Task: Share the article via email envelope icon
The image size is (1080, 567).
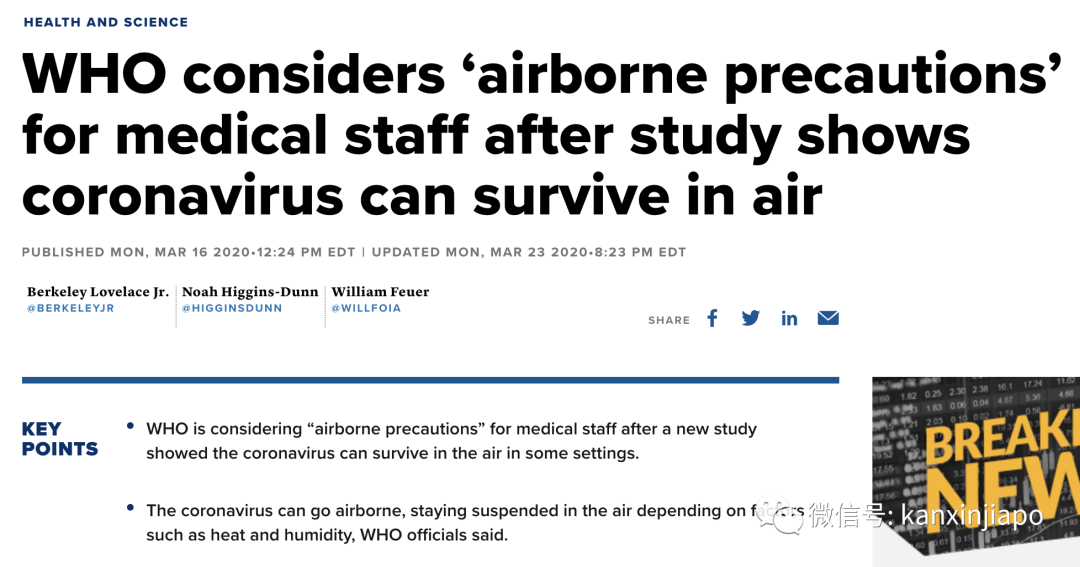Action: point(828,318)
